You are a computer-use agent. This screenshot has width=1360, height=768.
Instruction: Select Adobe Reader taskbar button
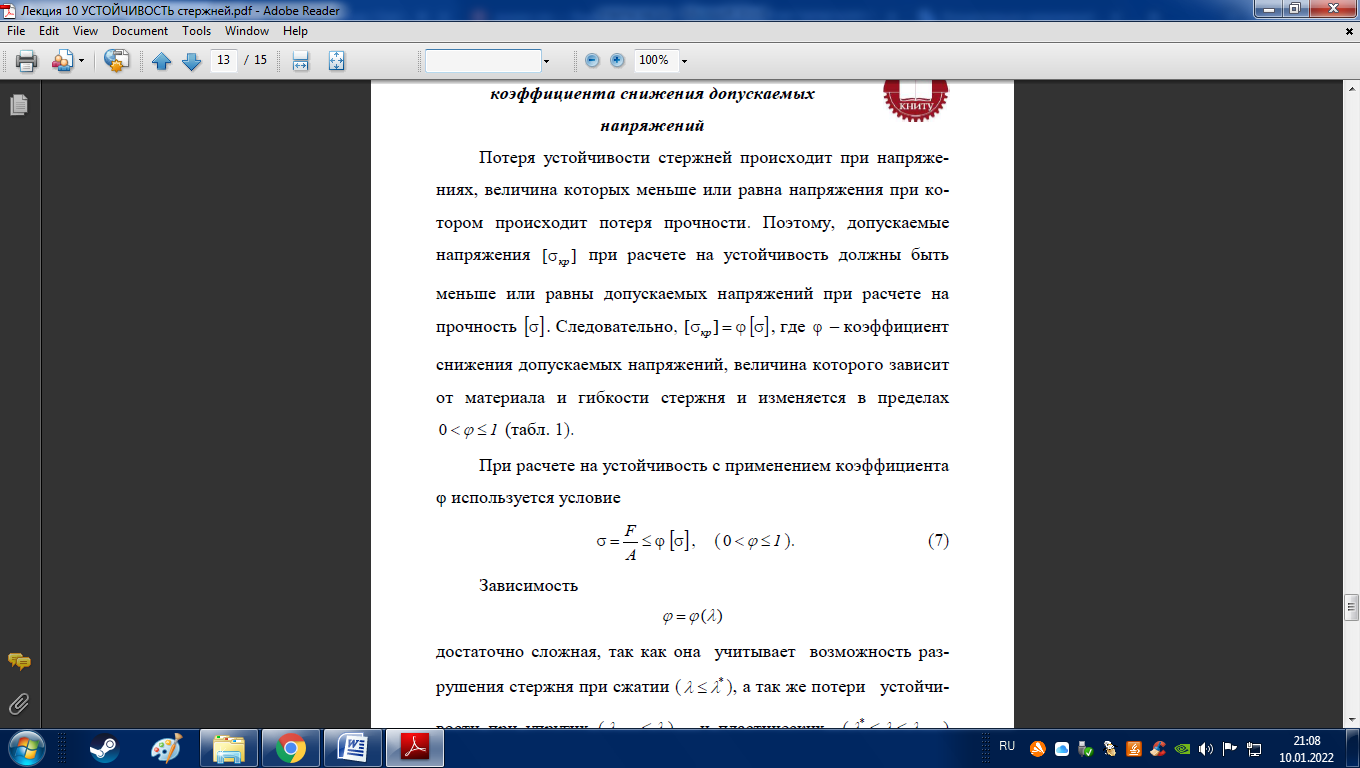[415, 748]
